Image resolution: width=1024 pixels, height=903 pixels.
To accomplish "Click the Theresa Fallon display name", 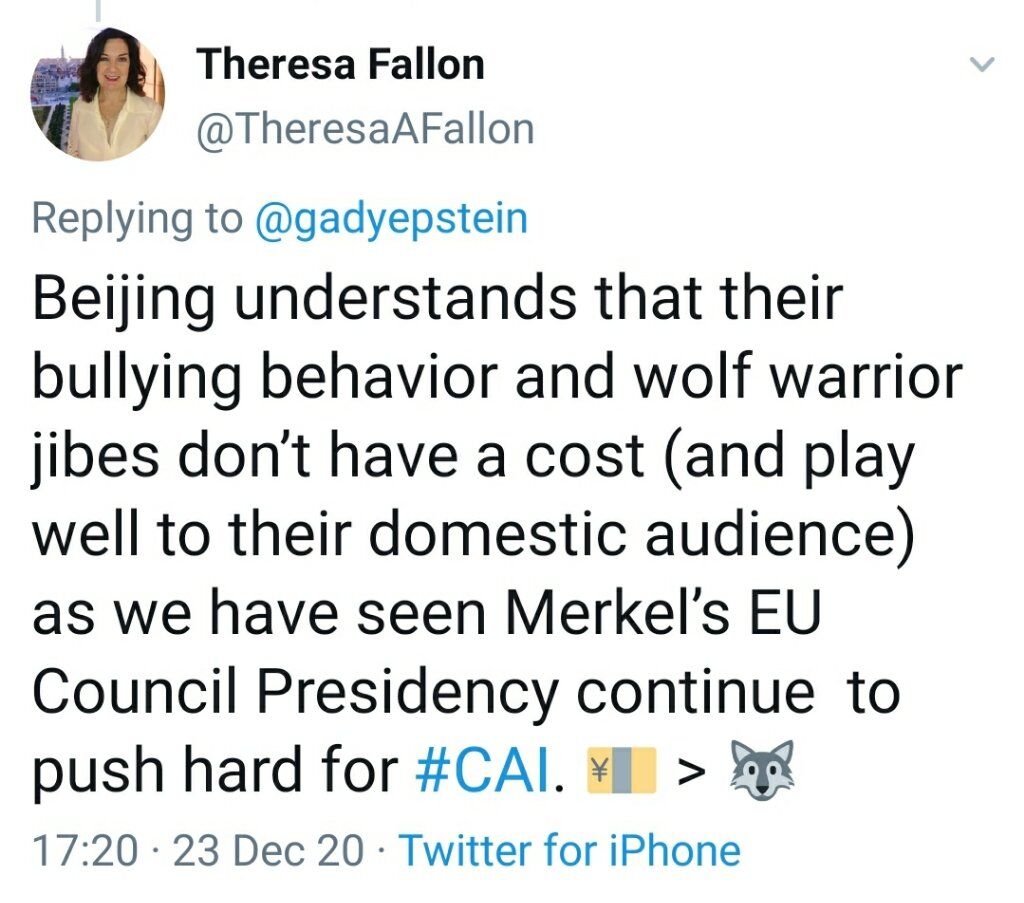I will coord(340,65).
